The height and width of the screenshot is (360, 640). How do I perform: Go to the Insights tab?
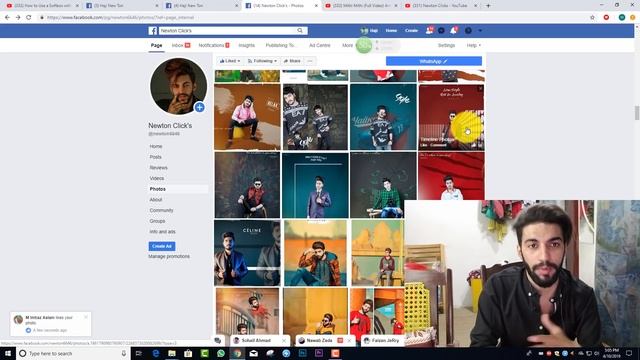(247, 45)
